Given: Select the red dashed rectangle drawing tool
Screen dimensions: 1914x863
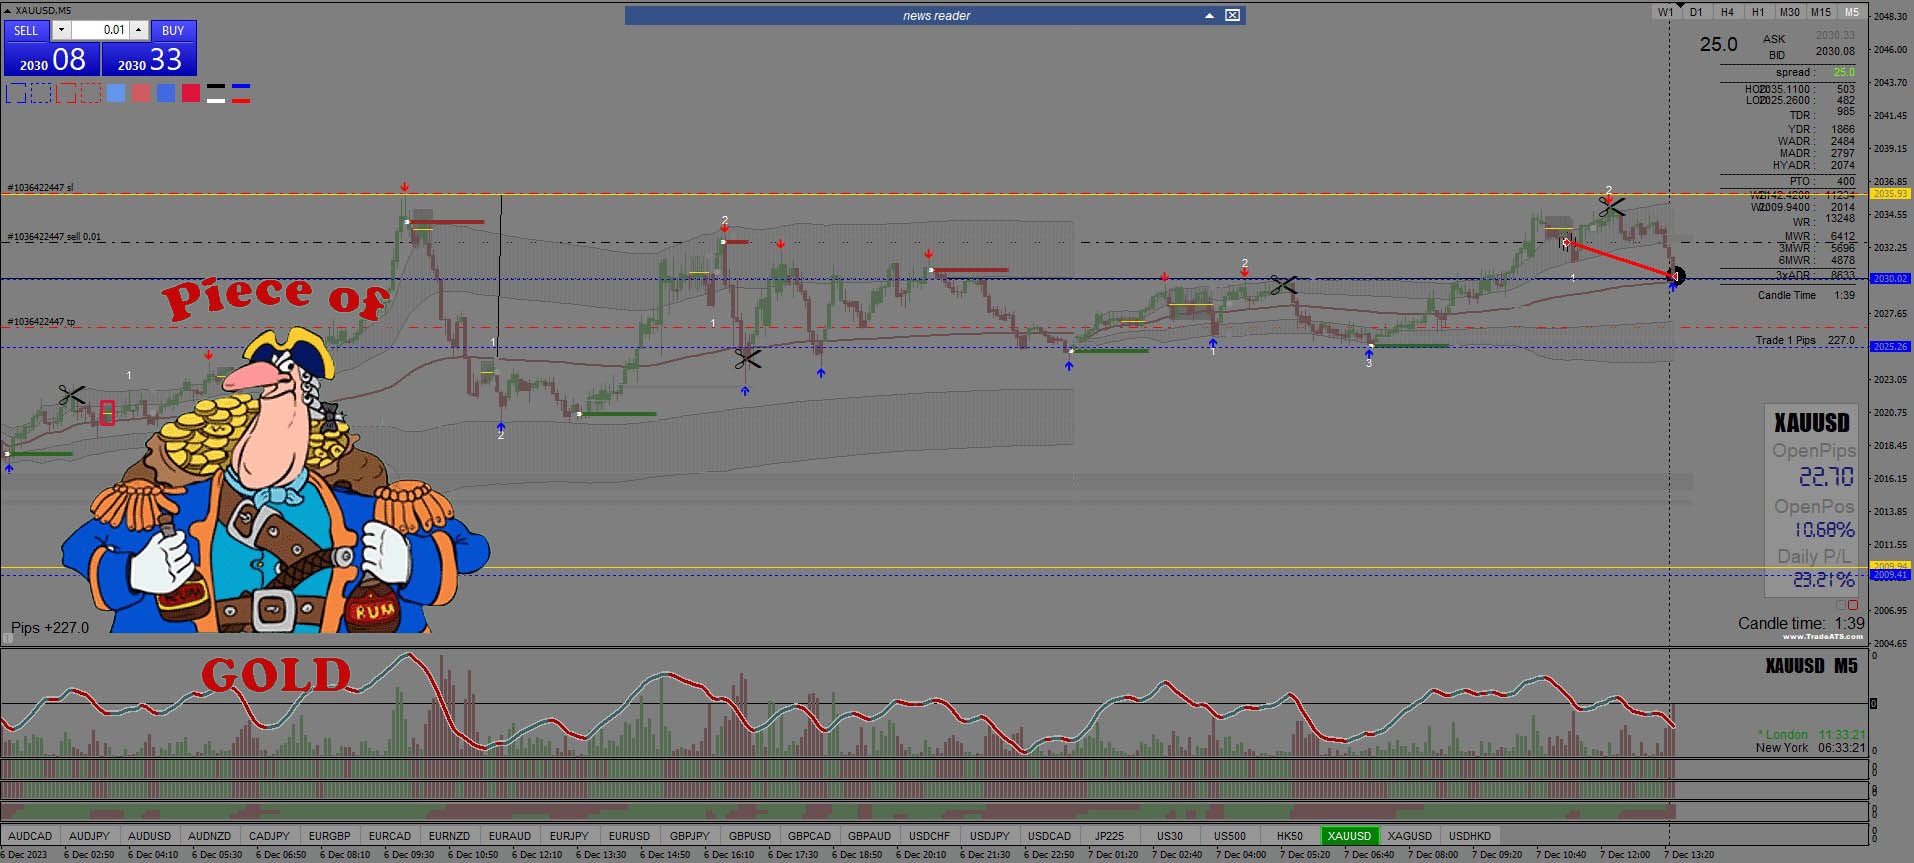Looking at the screenshot, I should (x=91, y=94).
